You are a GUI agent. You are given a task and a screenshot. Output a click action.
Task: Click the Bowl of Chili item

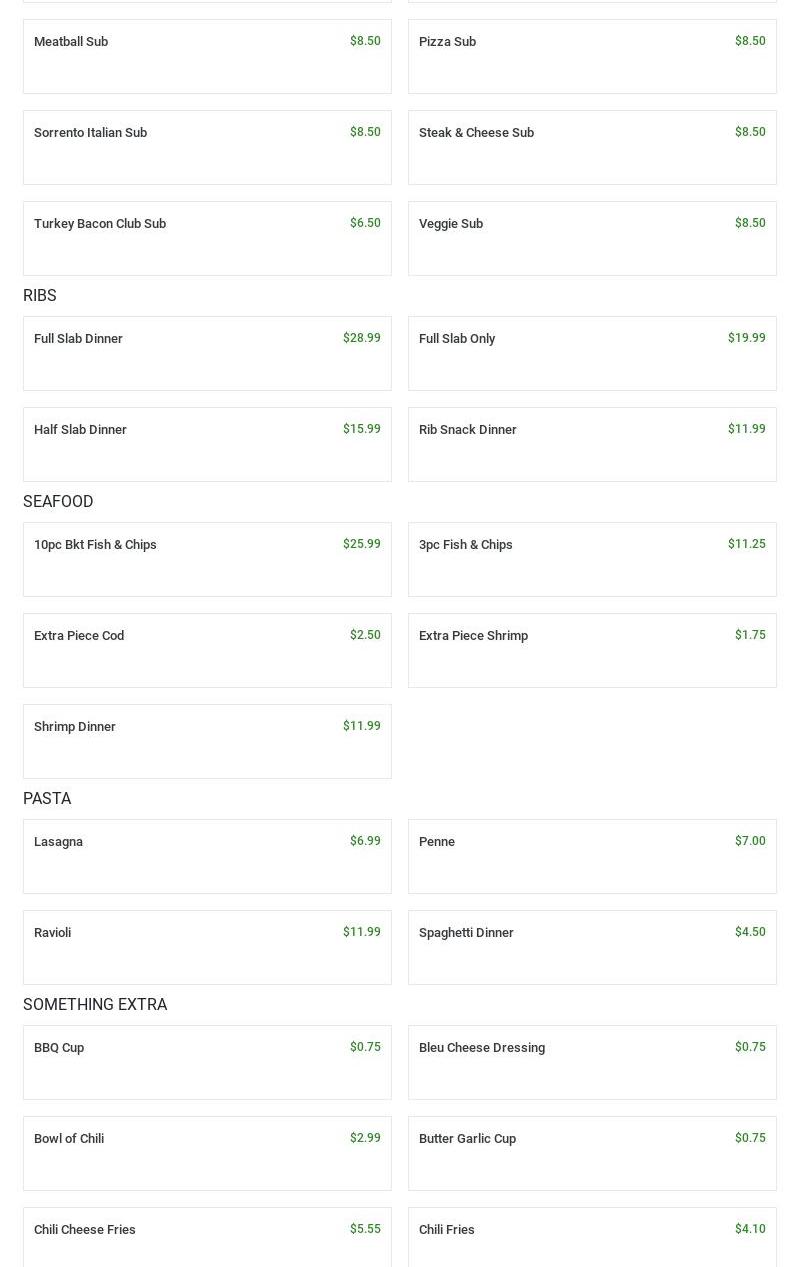click(207, 1153)
